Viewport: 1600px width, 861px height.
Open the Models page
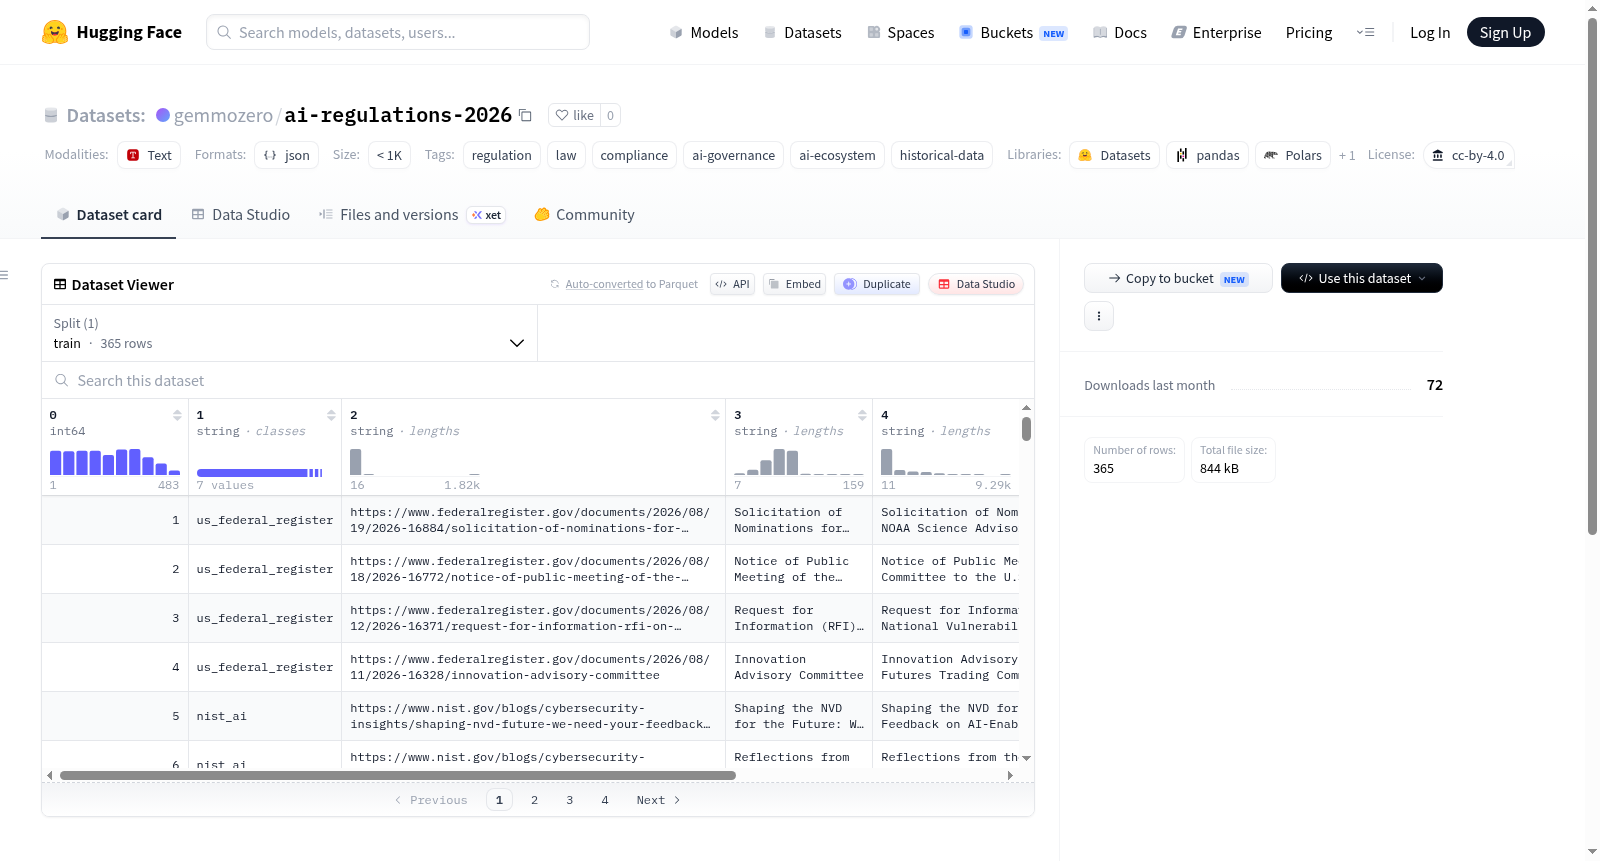pyautogui.click(x=704, y=33)
